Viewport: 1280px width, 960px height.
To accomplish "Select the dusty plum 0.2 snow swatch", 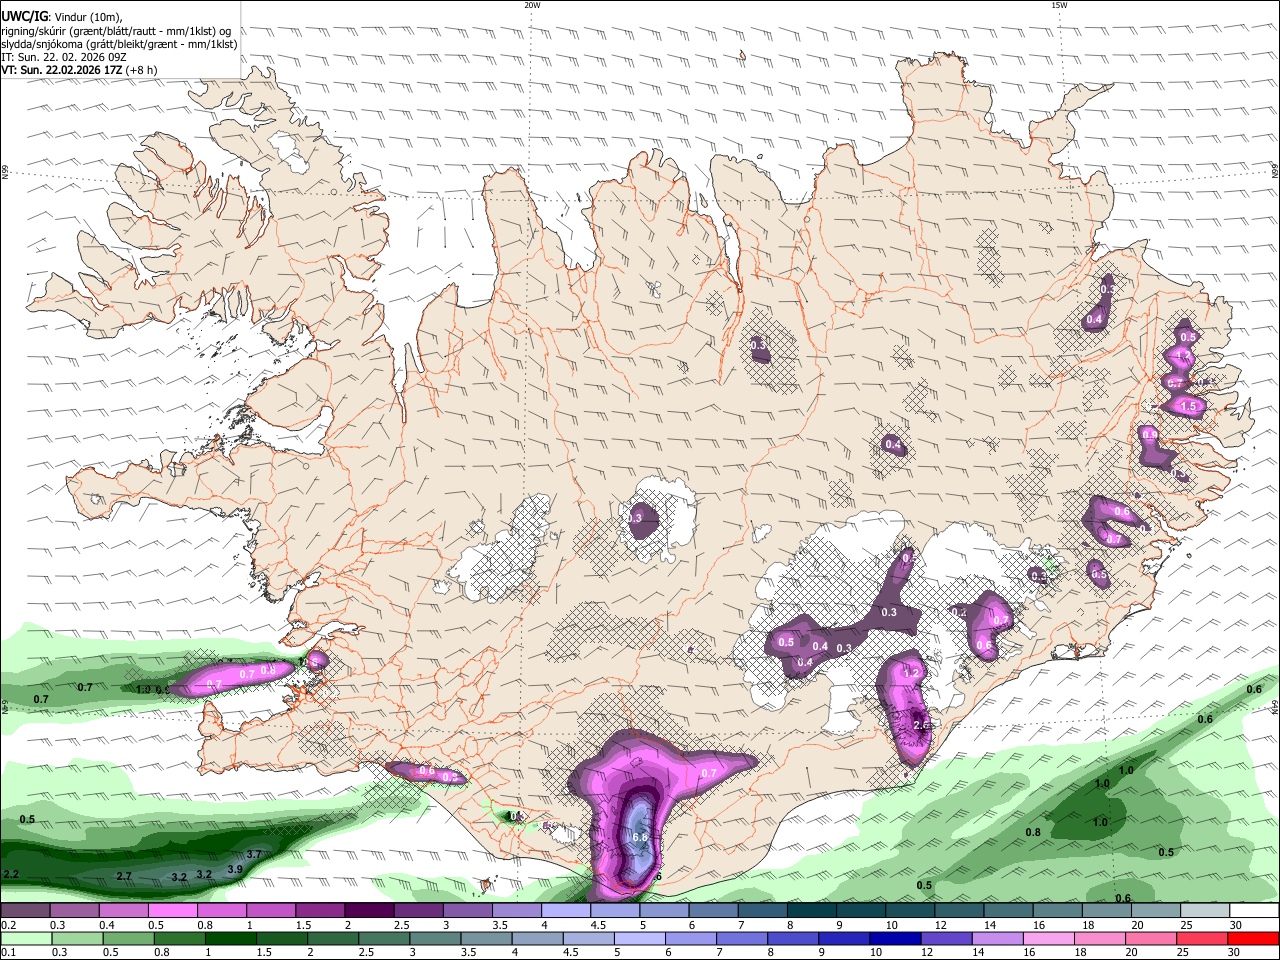I will pos(25,911).
